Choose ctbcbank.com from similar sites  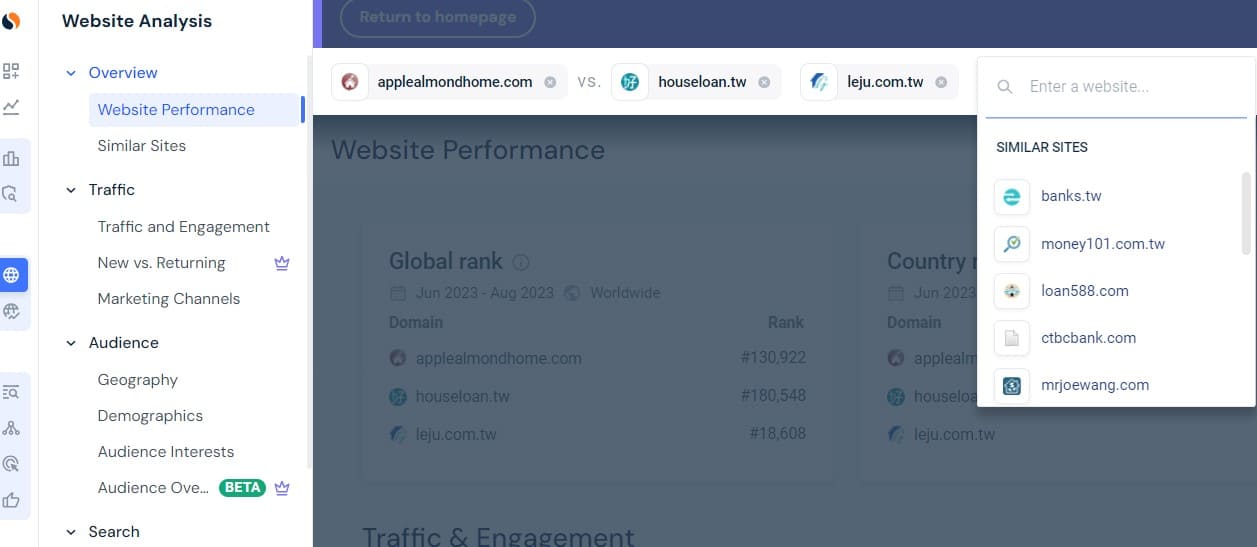[x=1089, y=338]
